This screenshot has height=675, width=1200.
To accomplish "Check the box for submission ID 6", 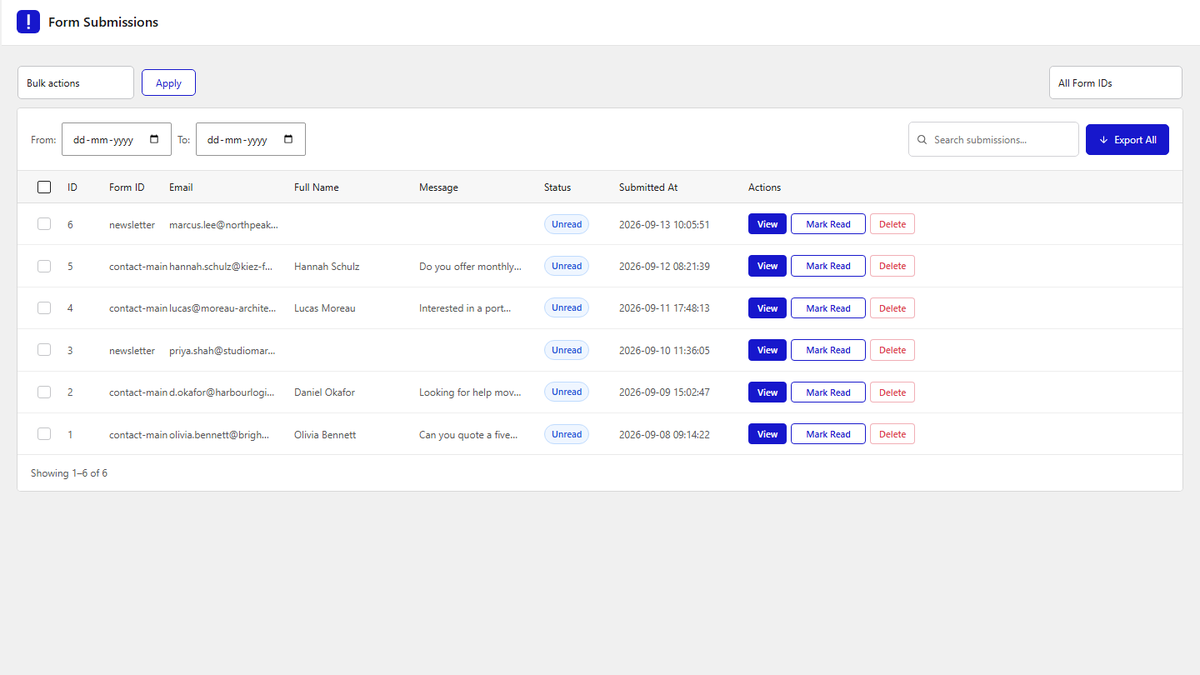I will pyautogui.click(x=44, y=224).
